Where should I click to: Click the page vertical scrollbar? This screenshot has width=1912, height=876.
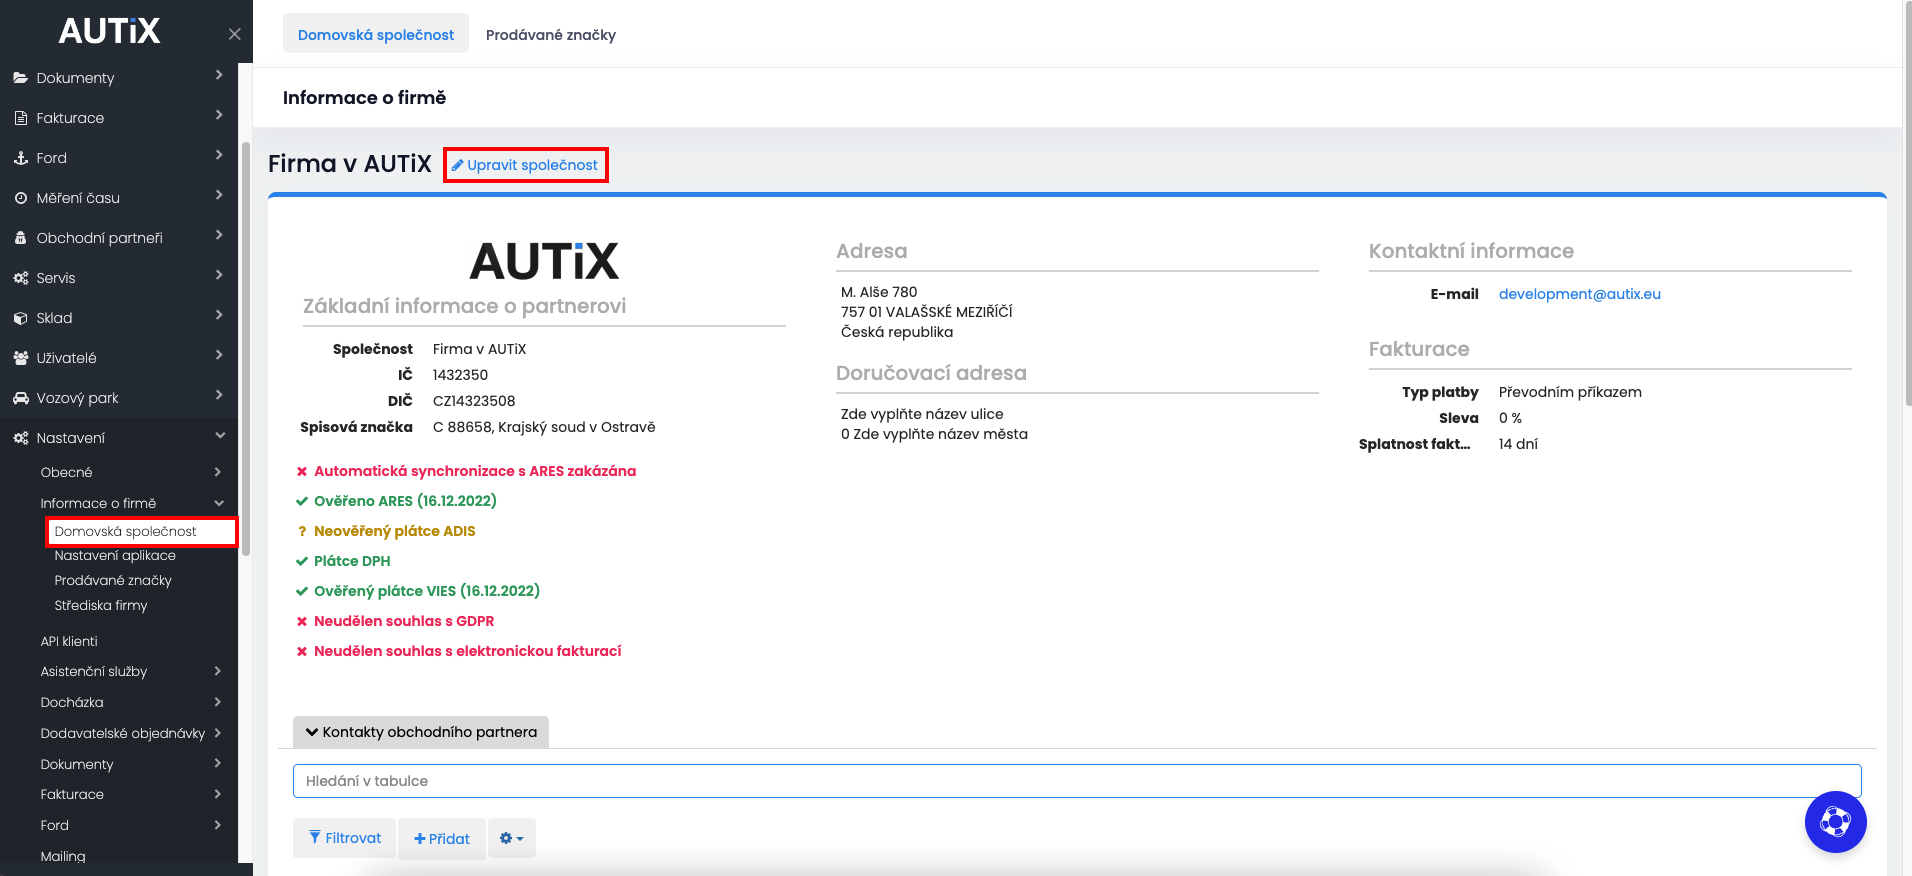click(1907, 205)
